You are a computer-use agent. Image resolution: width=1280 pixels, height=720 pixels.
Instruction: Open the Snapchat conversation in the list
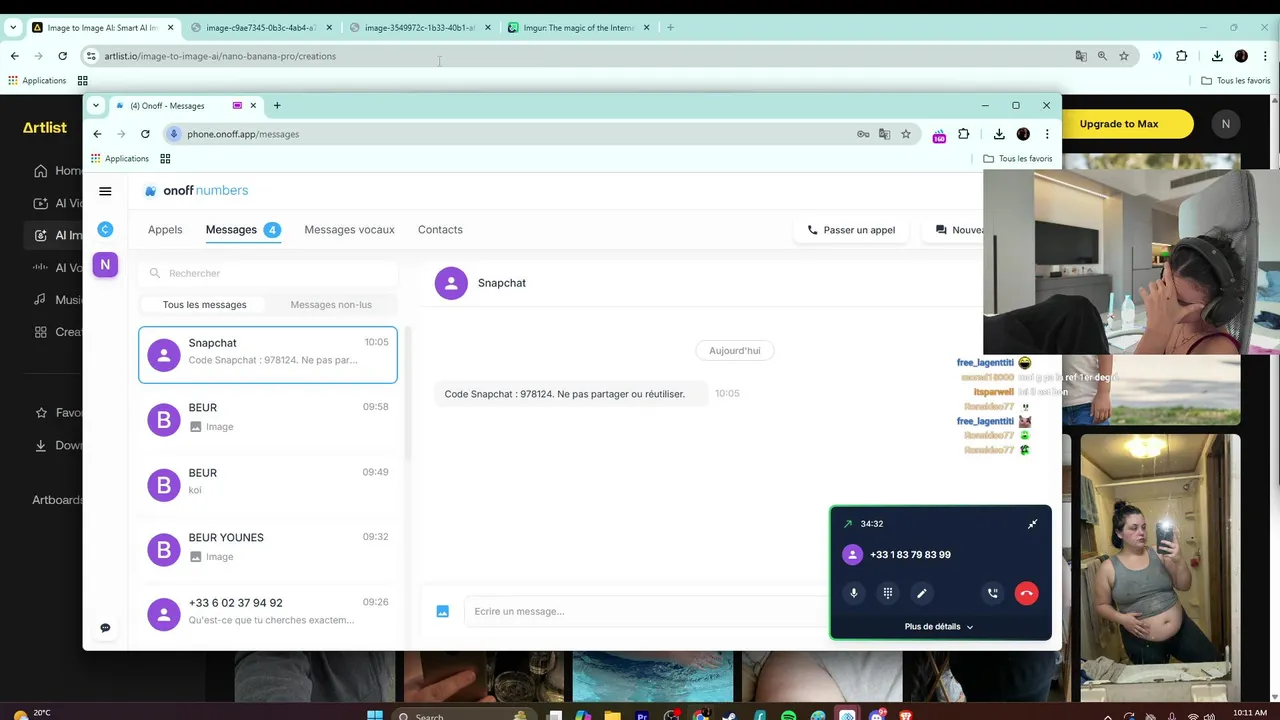coord(268,355)
